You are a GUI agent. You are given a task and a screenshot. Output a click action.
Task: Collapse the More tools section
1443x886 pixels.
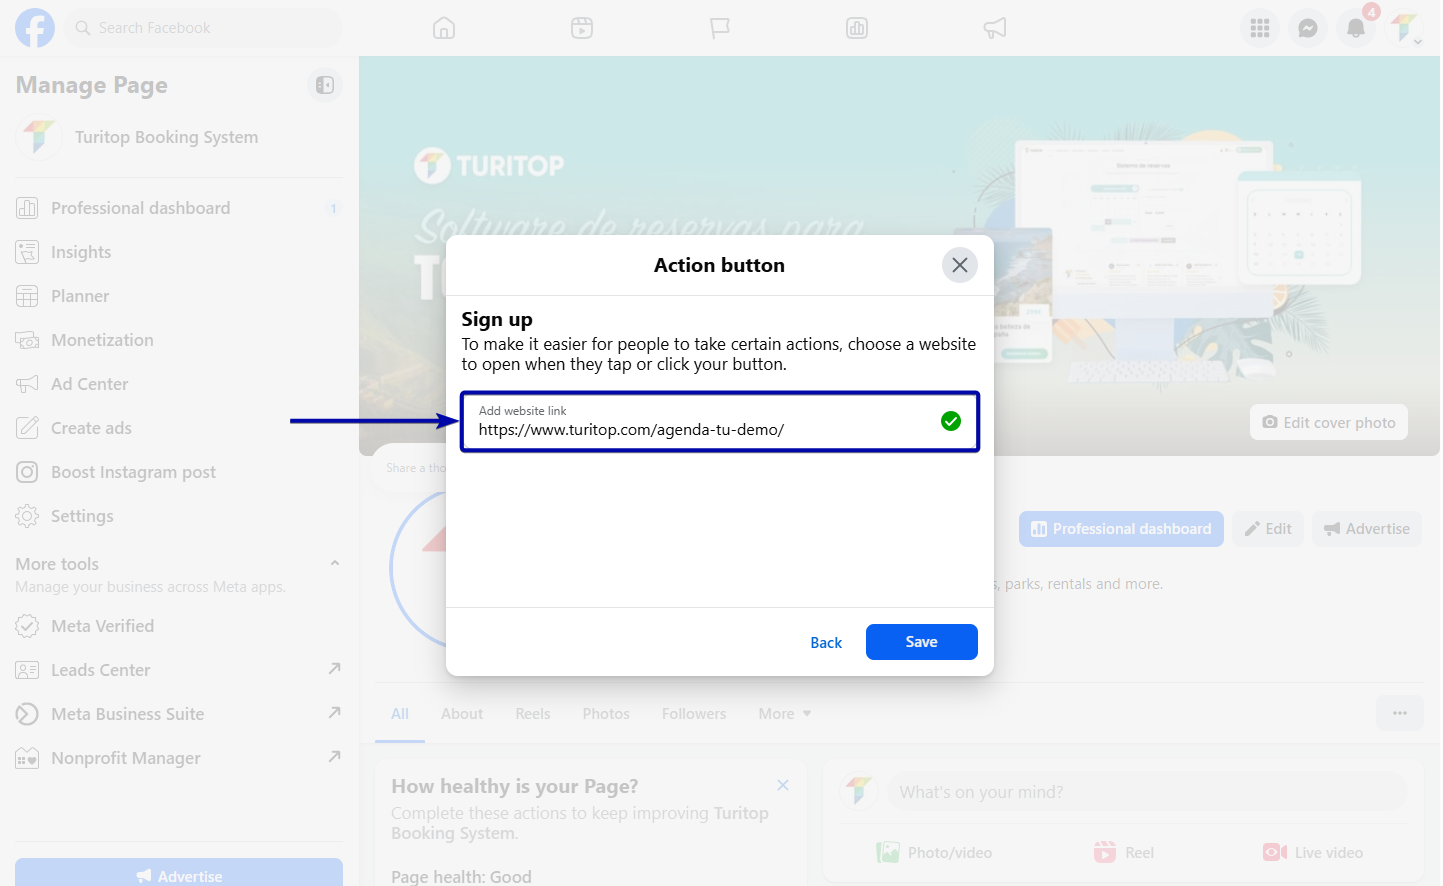[x=335, y=564]
